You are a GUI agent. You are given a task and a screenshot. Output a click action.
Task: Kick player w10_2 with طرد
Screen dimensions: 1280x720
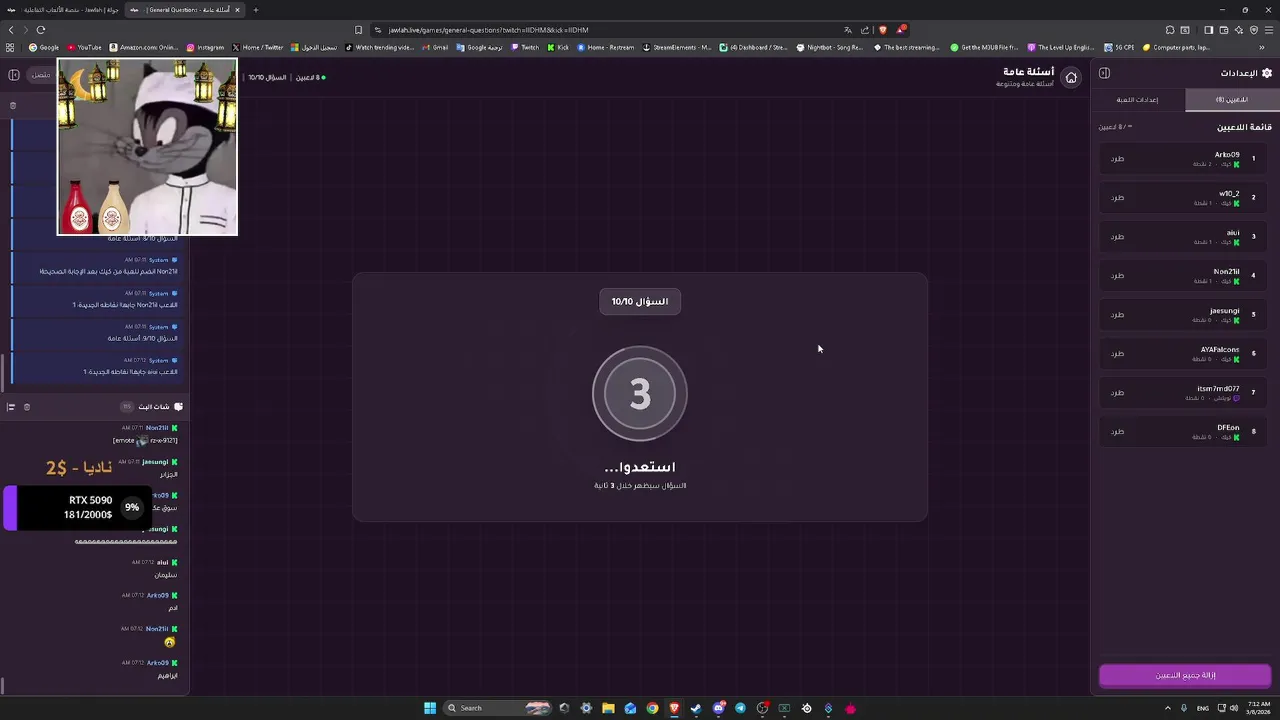click(x=1117, y=198)
